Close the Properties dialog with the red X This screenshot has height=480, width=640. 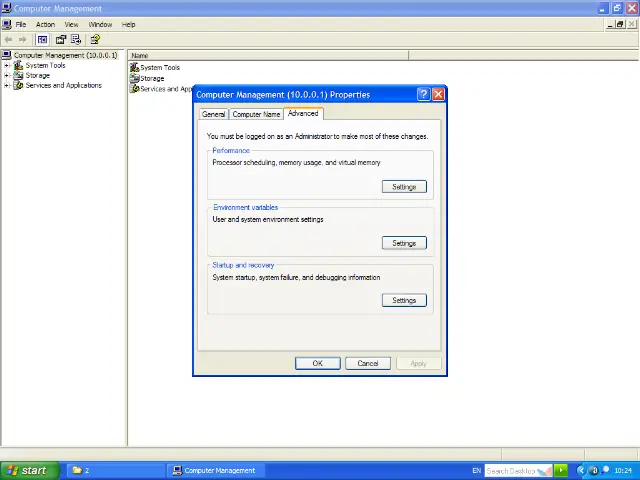pyautogui.click(x=438, y=94)
